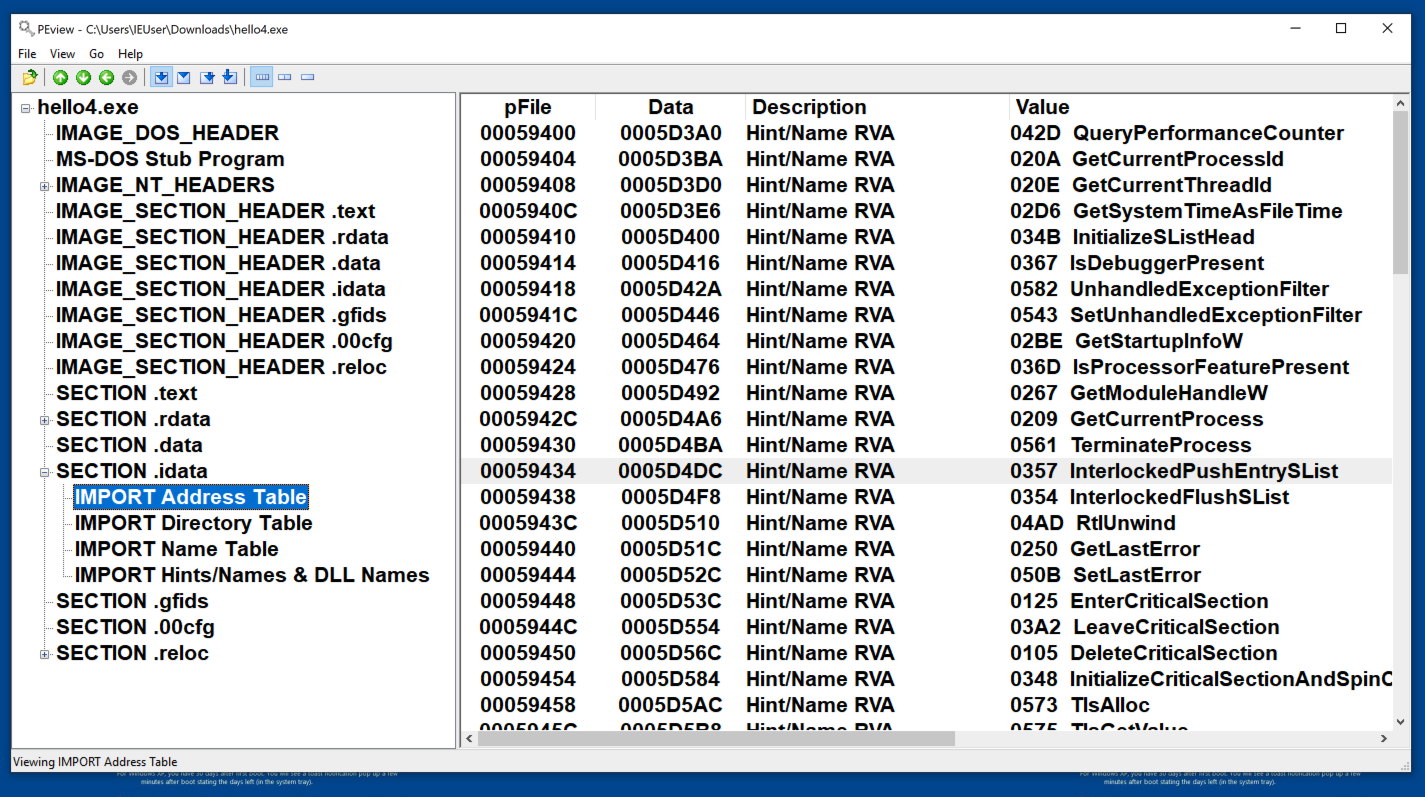Click the vertical scrollbar up arrow
The width and height of the screenshot is (1425, 797).
pyautogui.click(x=1400, y=102)
